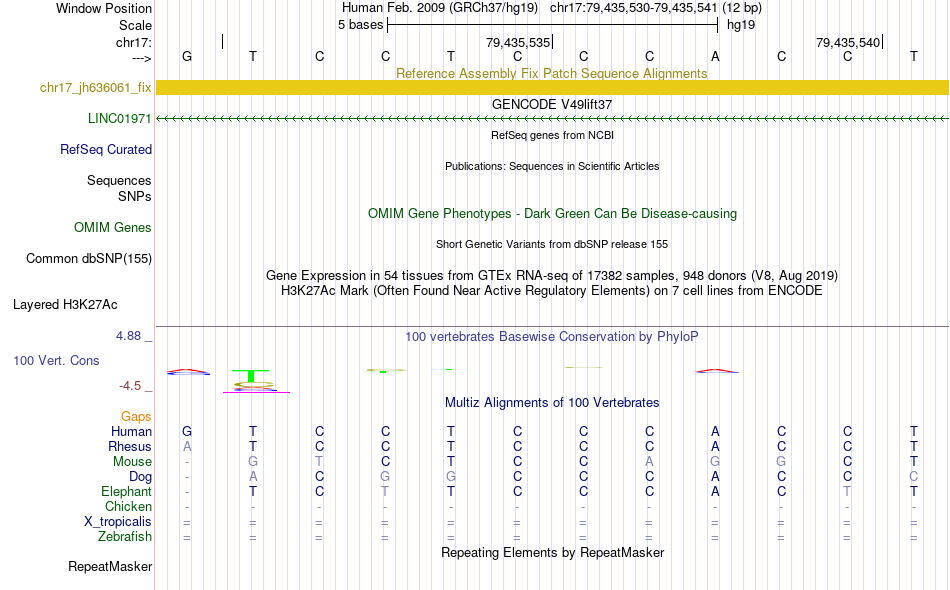Click the LINC01971 gene label
The height and width of the screenshot is (590, 950).
coord(119,118)
